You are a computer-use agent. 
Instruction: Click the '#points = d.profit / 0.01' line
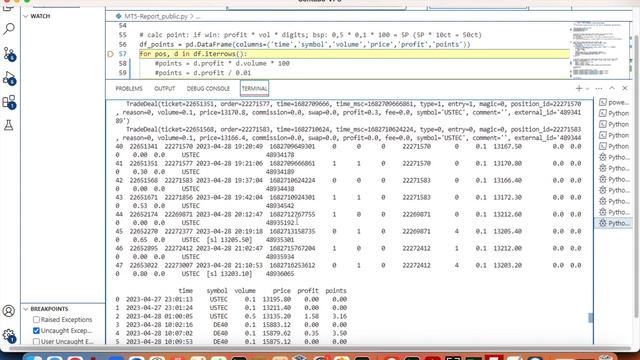point(203,73)
